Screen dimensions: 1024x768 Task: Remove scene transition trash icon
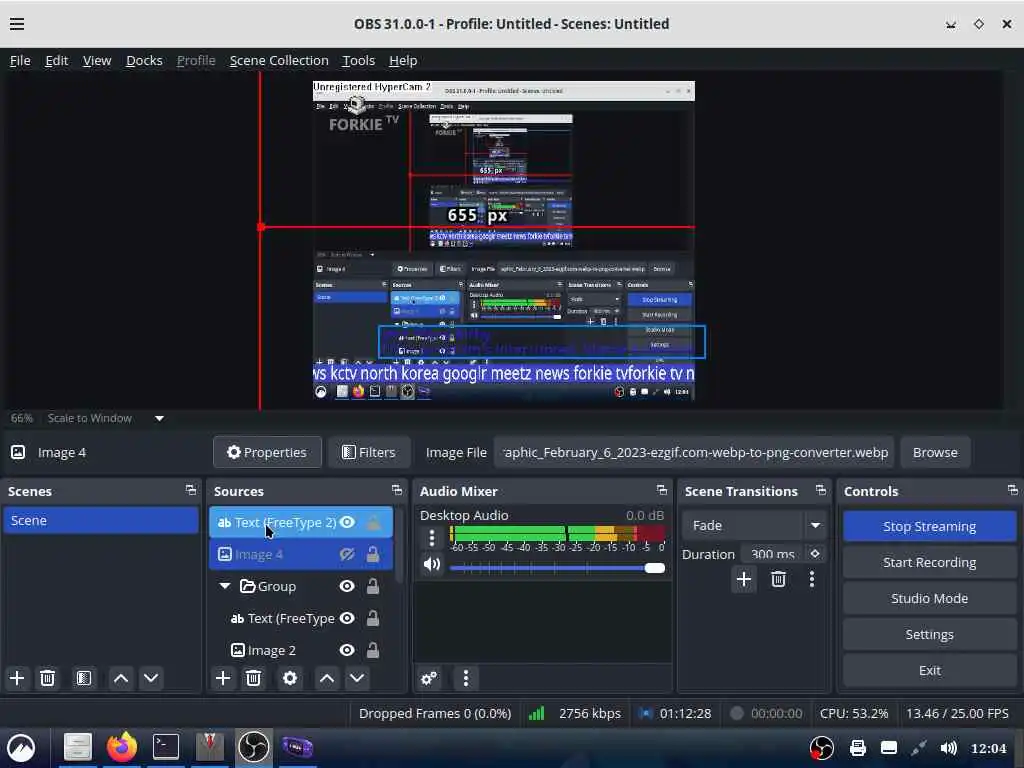(778, 579)
